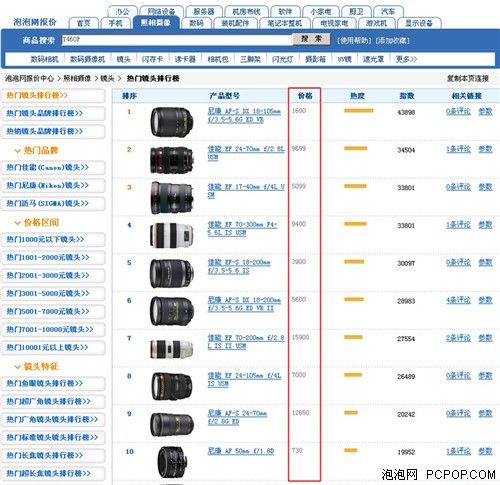This screenshot has width=500, height=485.
Task: Open the Nikon AF-S 24-70mm f/2.8G image
Action: [172, 424]
